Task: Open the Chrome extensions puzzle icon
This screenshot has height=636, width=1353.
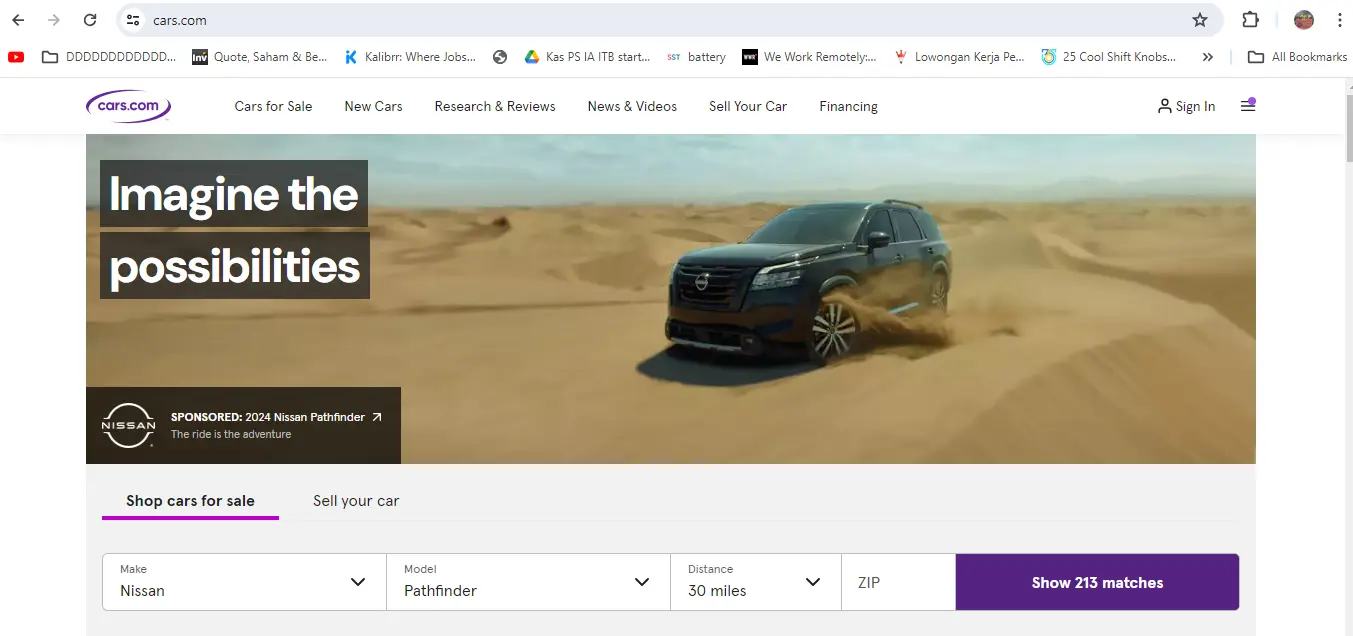Action: [x=1250, y=20]
